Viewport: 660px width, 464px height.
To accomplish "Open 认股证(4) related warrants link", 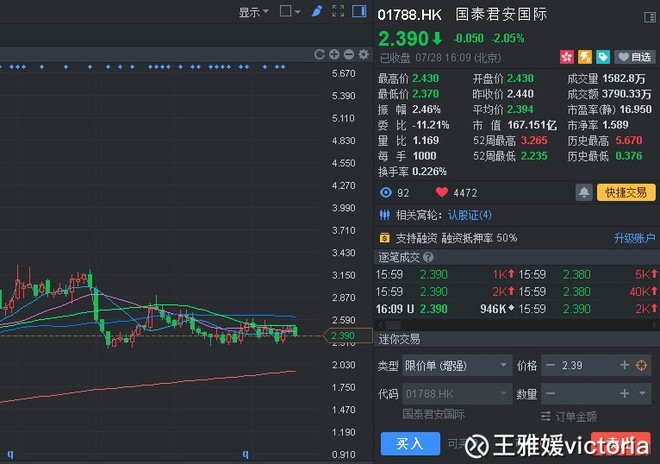I will (x=469, y=216).
